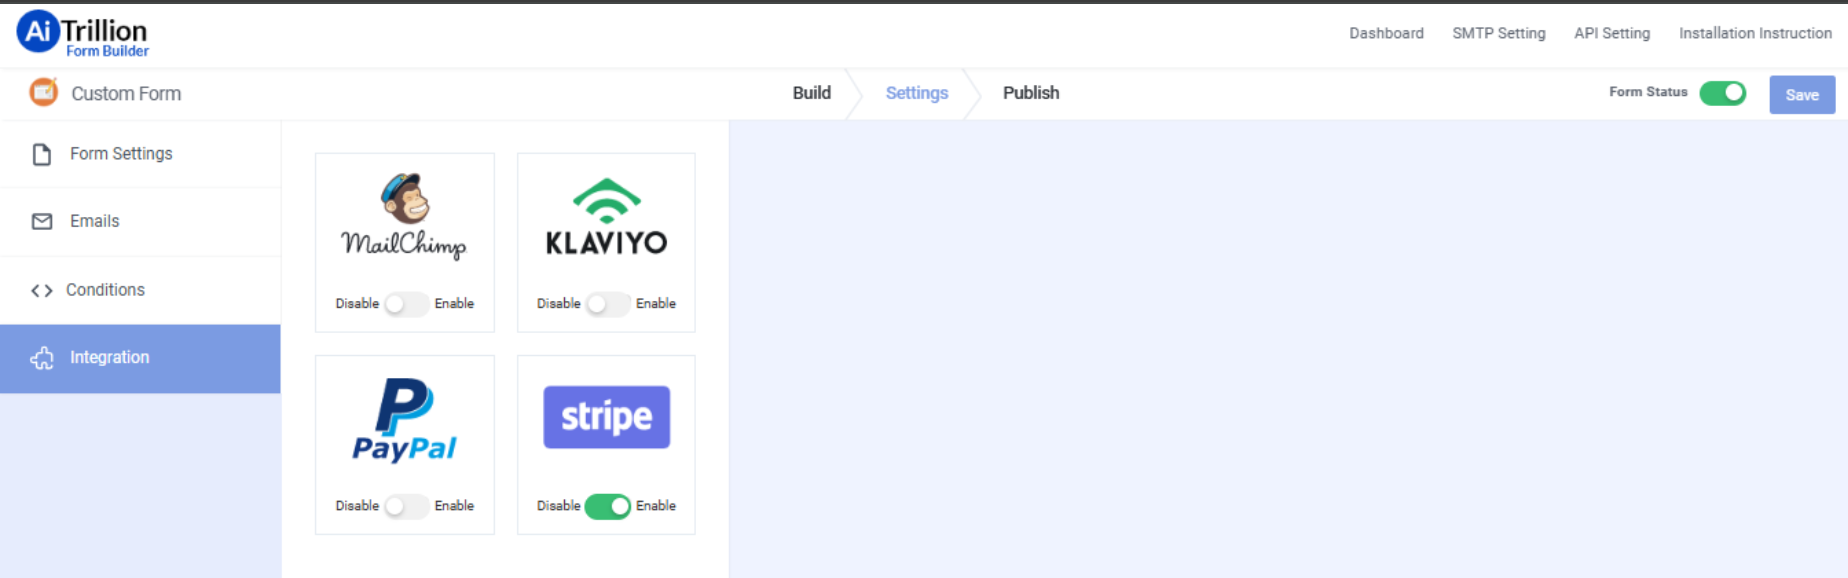The height and width of the screenshot is (578, 1848).
Task: Toggle the Klaviyo integration switch
Action: tap(608, 304)
